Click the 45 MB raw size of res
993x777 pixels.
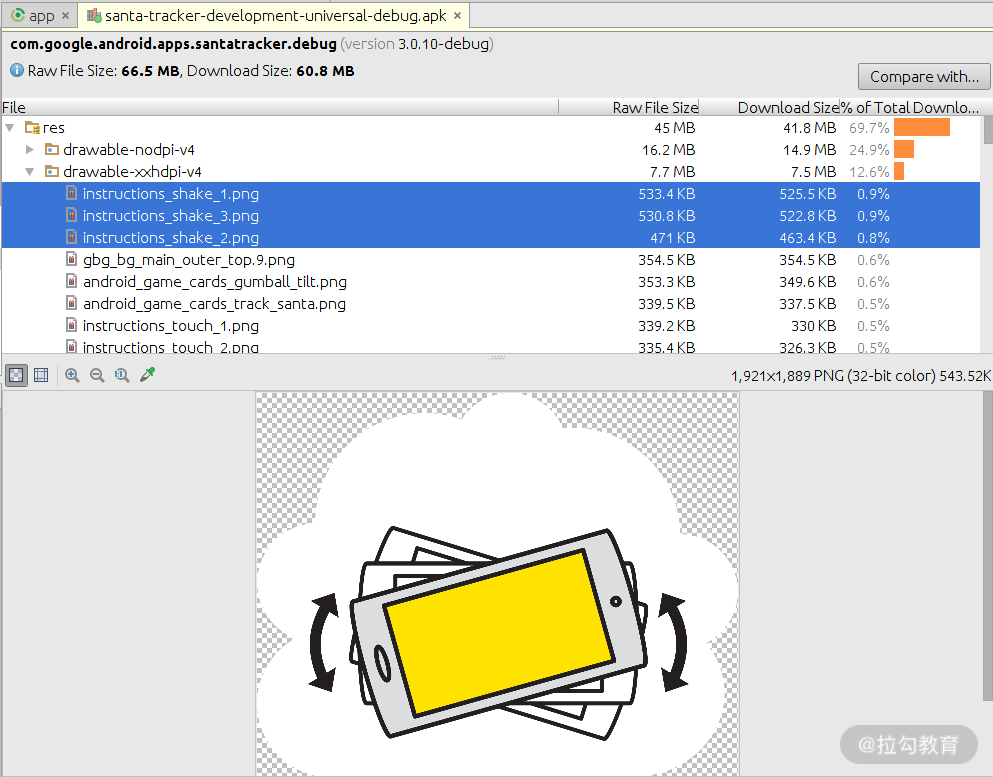pos(674,128)
